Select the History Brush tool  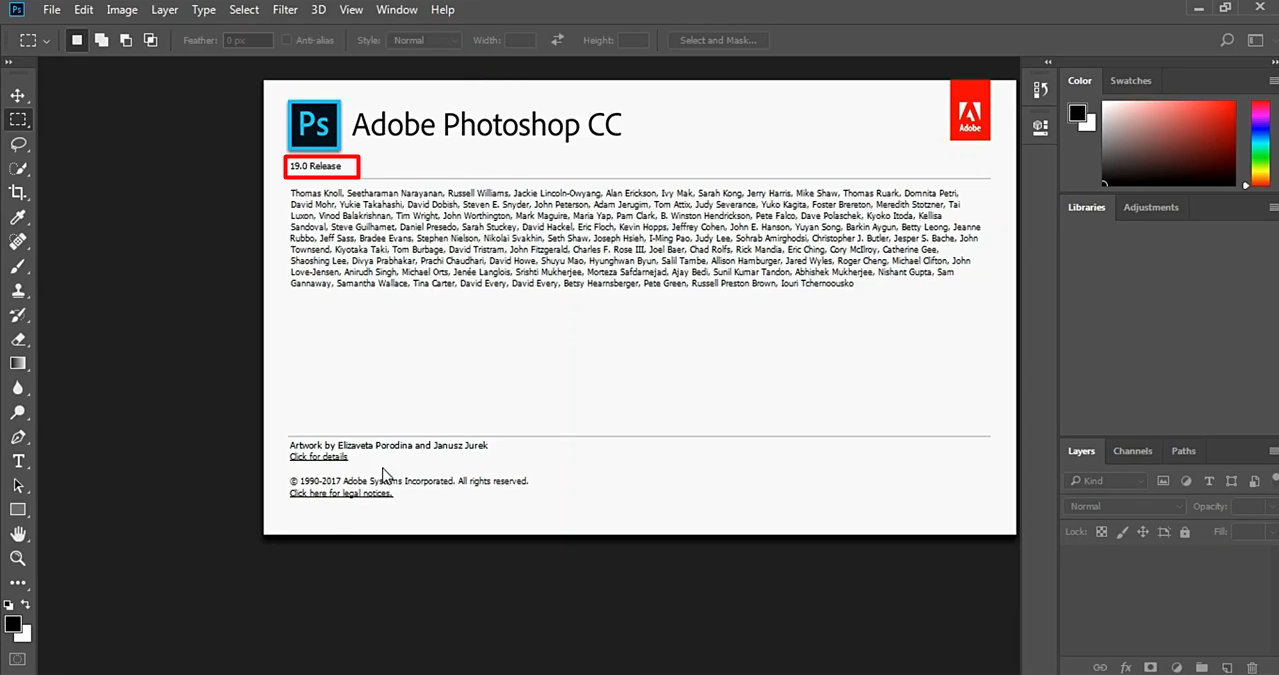18,315
